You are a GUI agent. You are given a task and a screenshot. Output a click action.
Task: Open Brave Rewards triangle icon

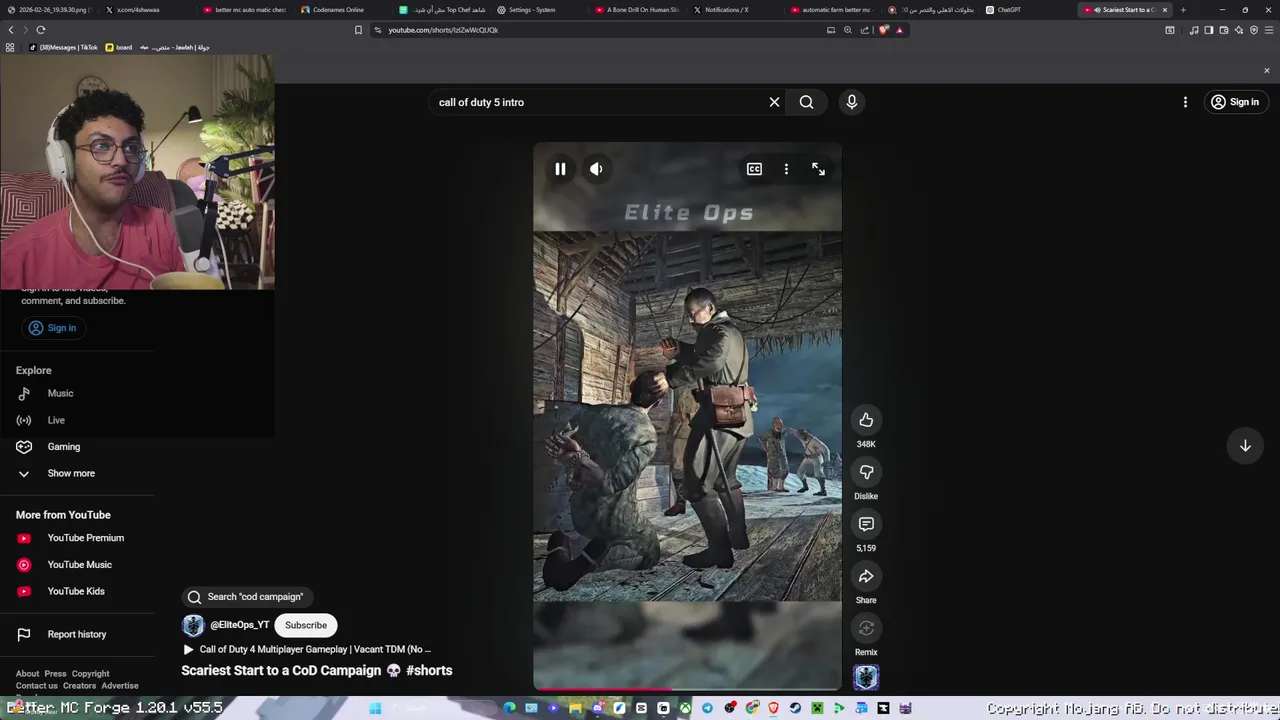pos(899,30)
